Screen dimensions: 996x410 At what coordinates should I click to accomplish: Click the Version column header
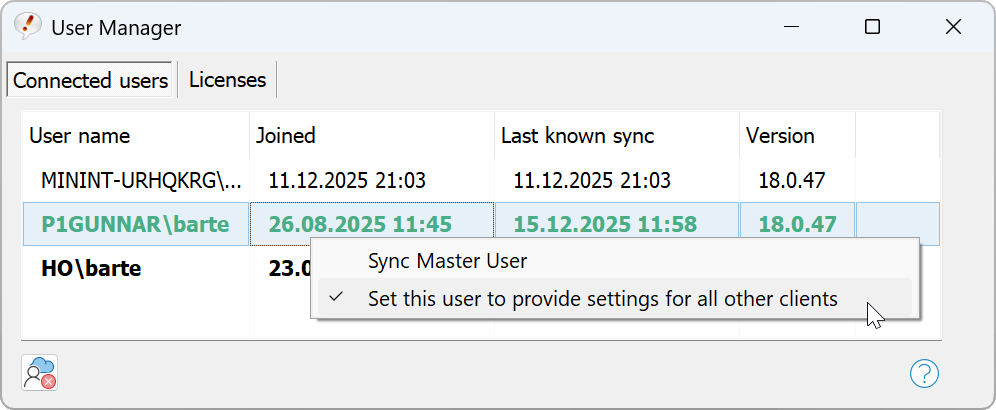pyautogui.click(x=780, y=136)
